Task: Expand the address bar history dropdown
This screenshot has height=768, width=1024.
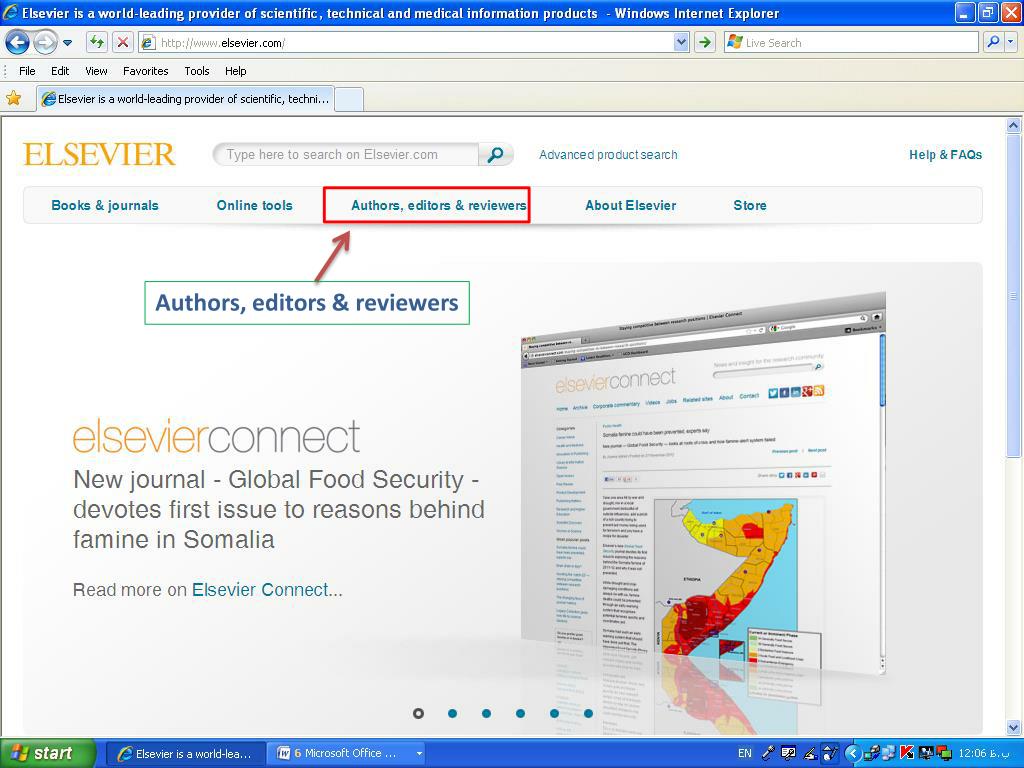Action: click(x=681, y=42)
